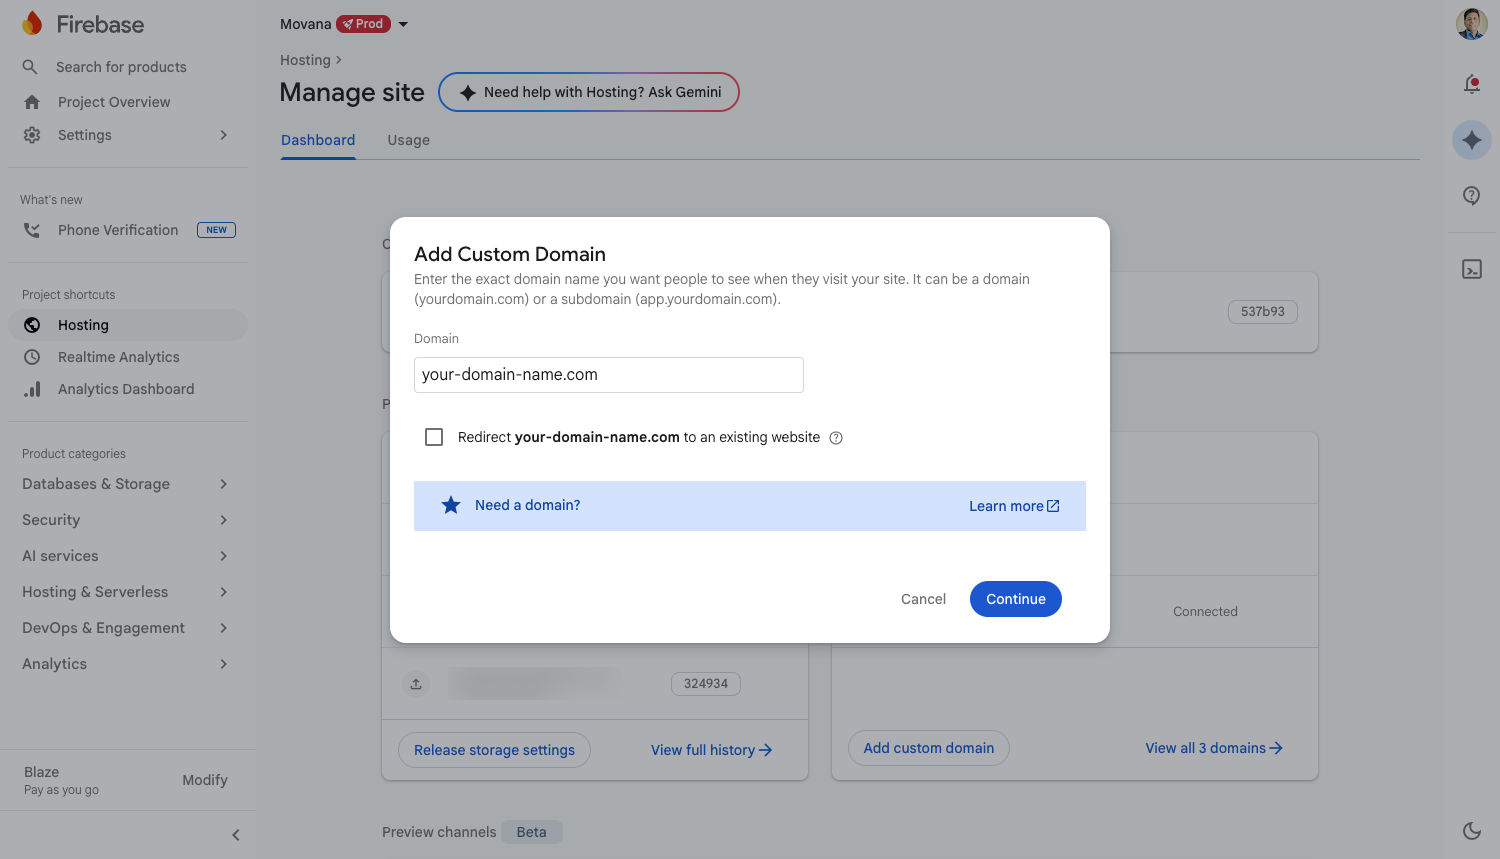
Task: Enable redirect to an existing website checkbox
Action: point(434,437)
